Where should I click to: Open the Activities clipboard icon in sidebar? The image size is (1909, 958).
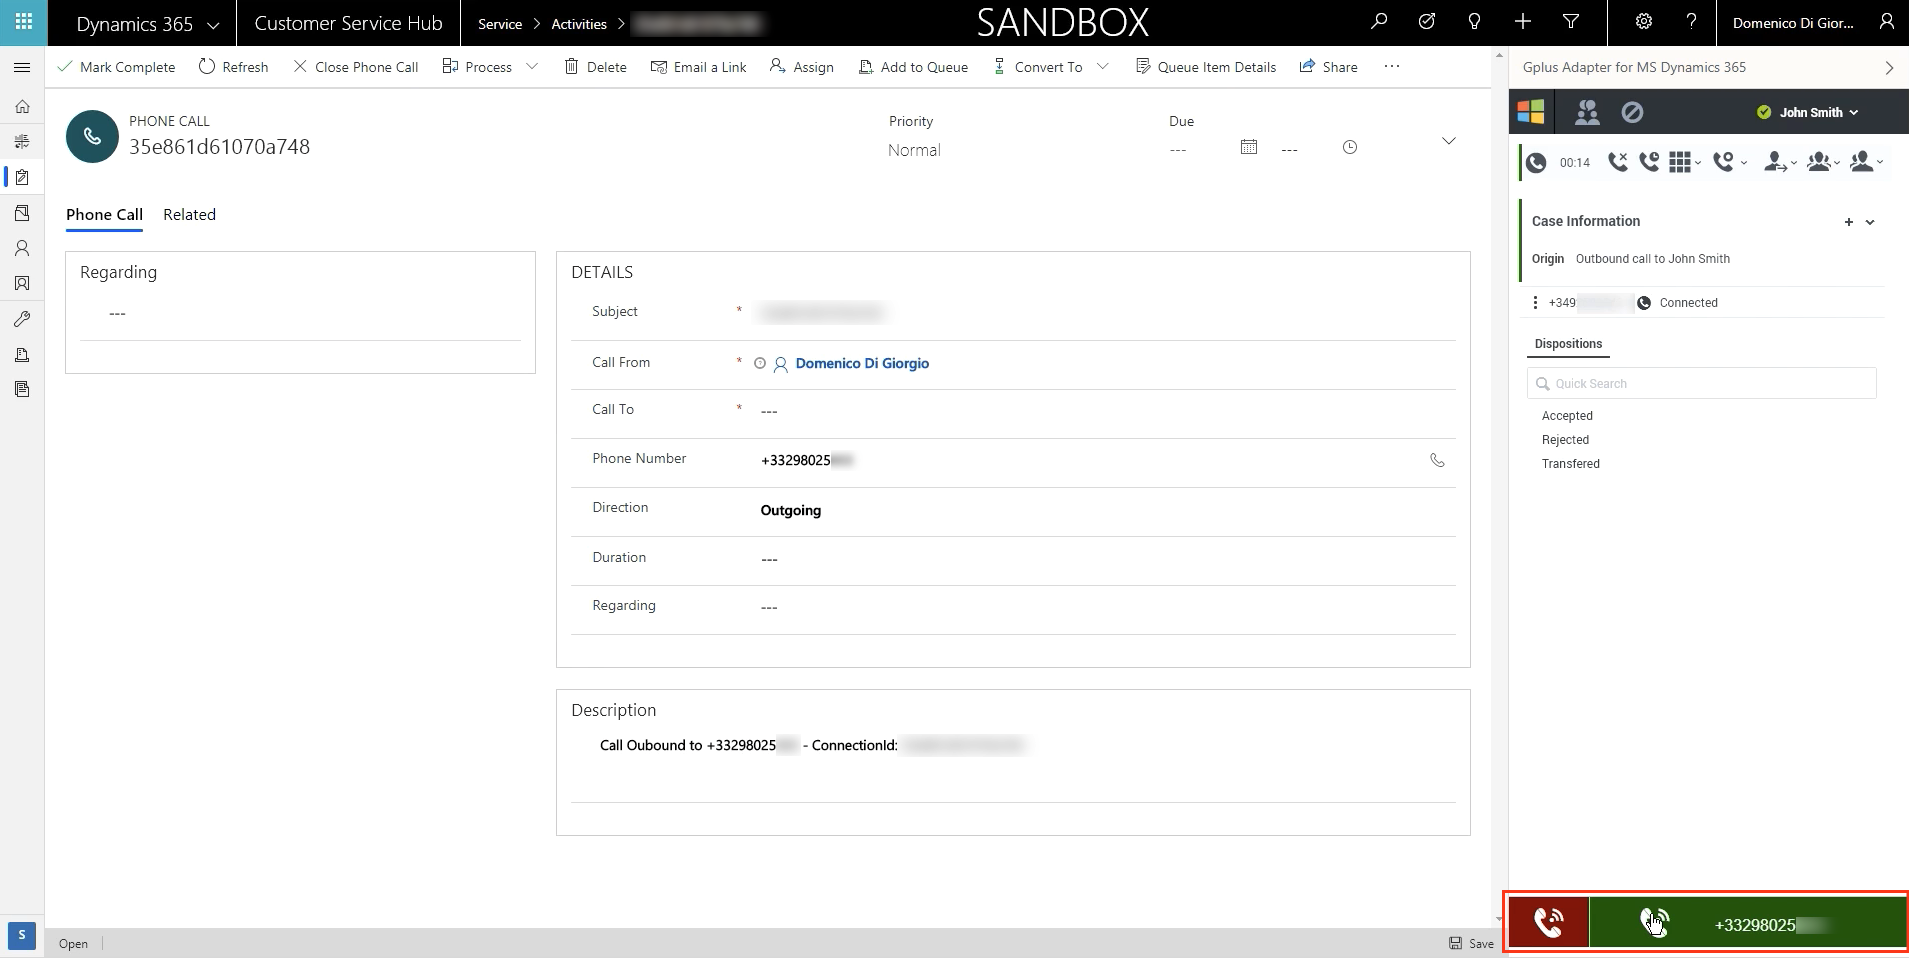click(22, 177)
